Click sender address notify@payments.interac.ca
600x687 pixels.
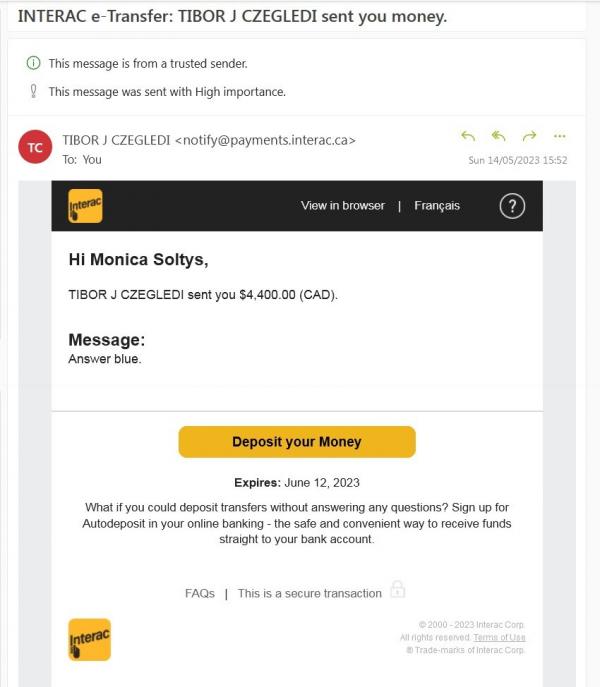pyautogui.click(x=265, y=141)
